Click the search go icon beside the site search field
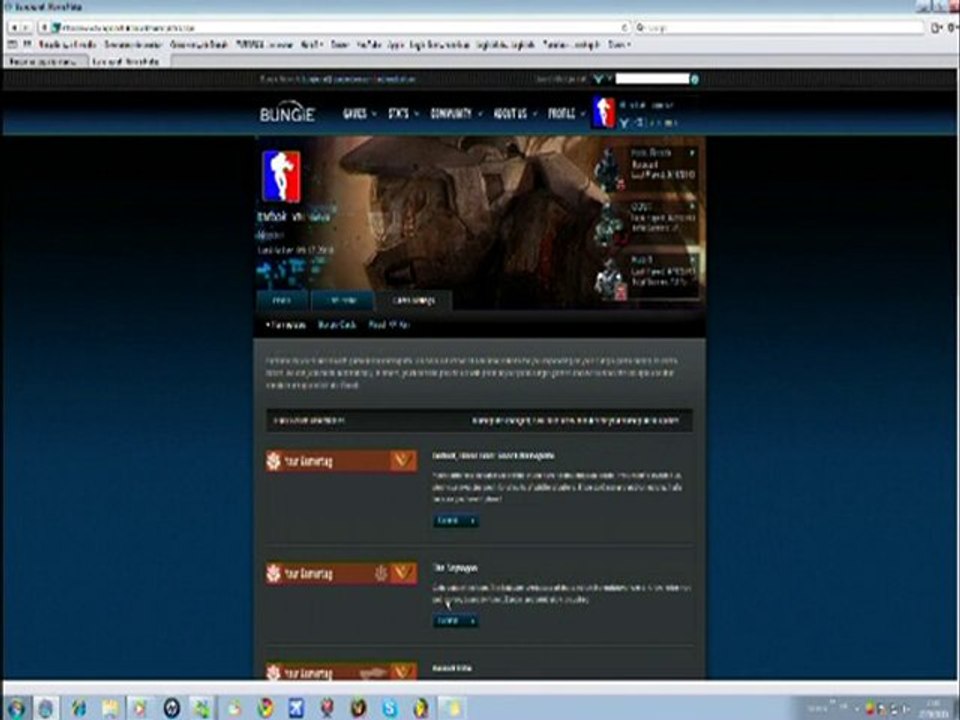This screenshot has width=960, height=720. click(x=694, y=79)
